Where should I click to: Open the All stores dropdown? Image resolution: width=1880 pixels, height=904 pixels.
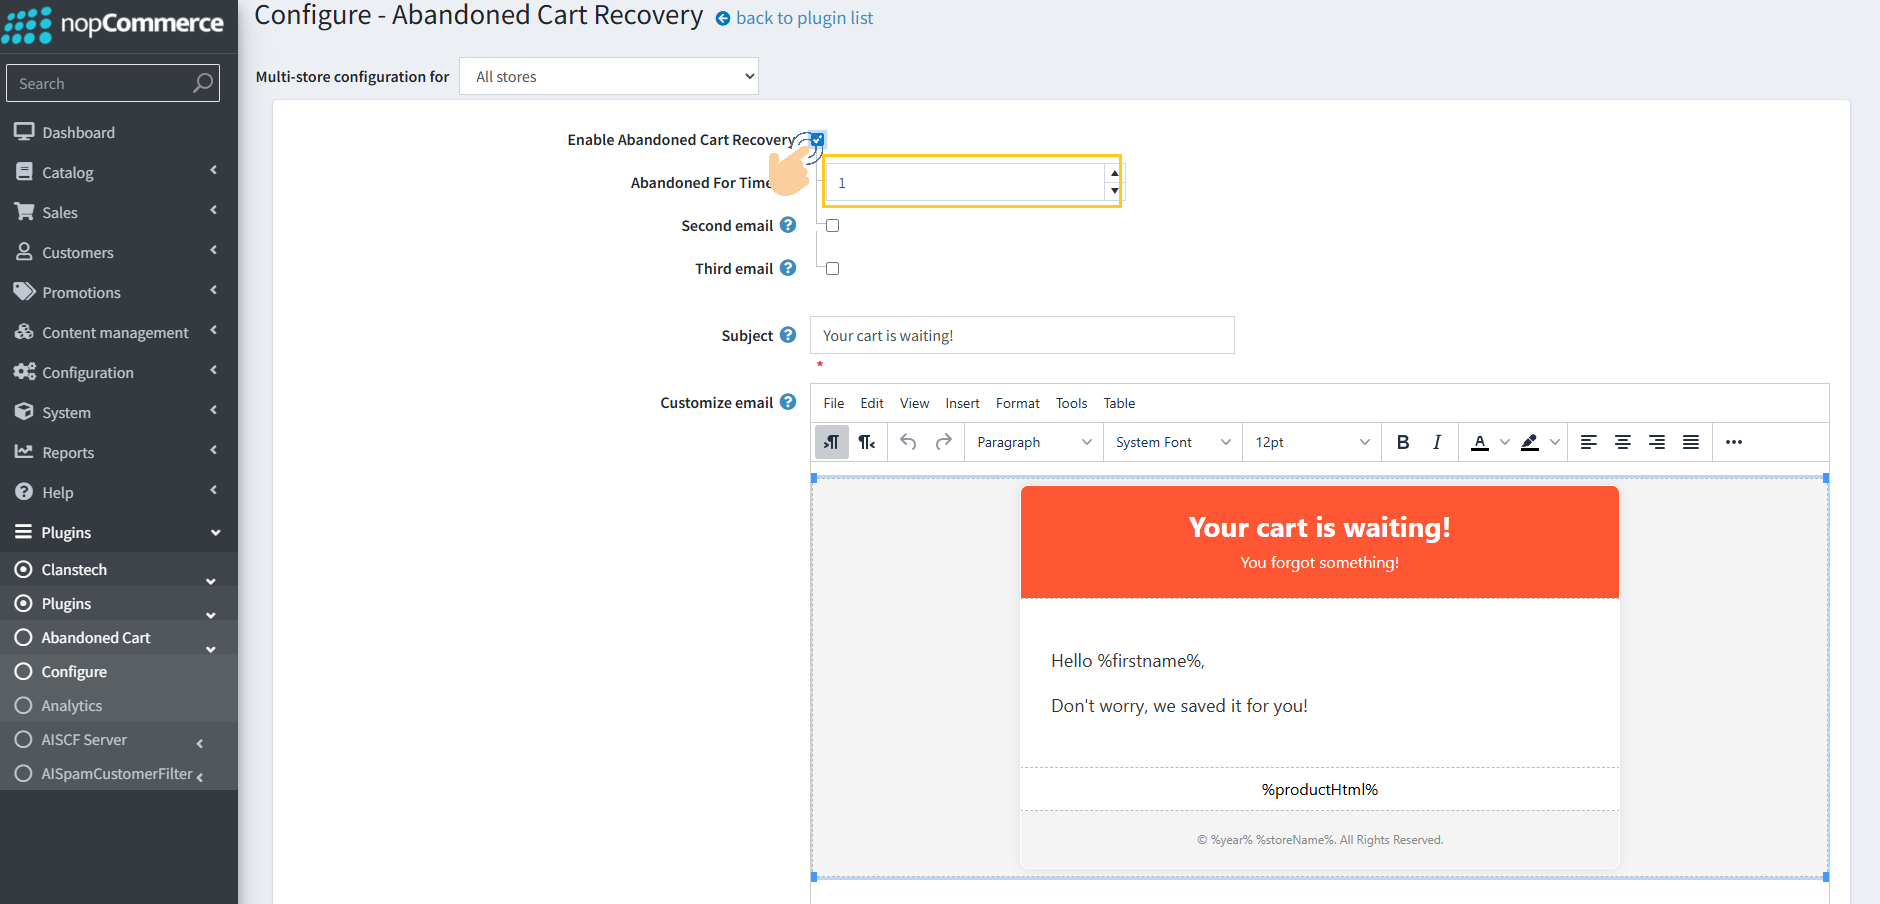(608, 77)
